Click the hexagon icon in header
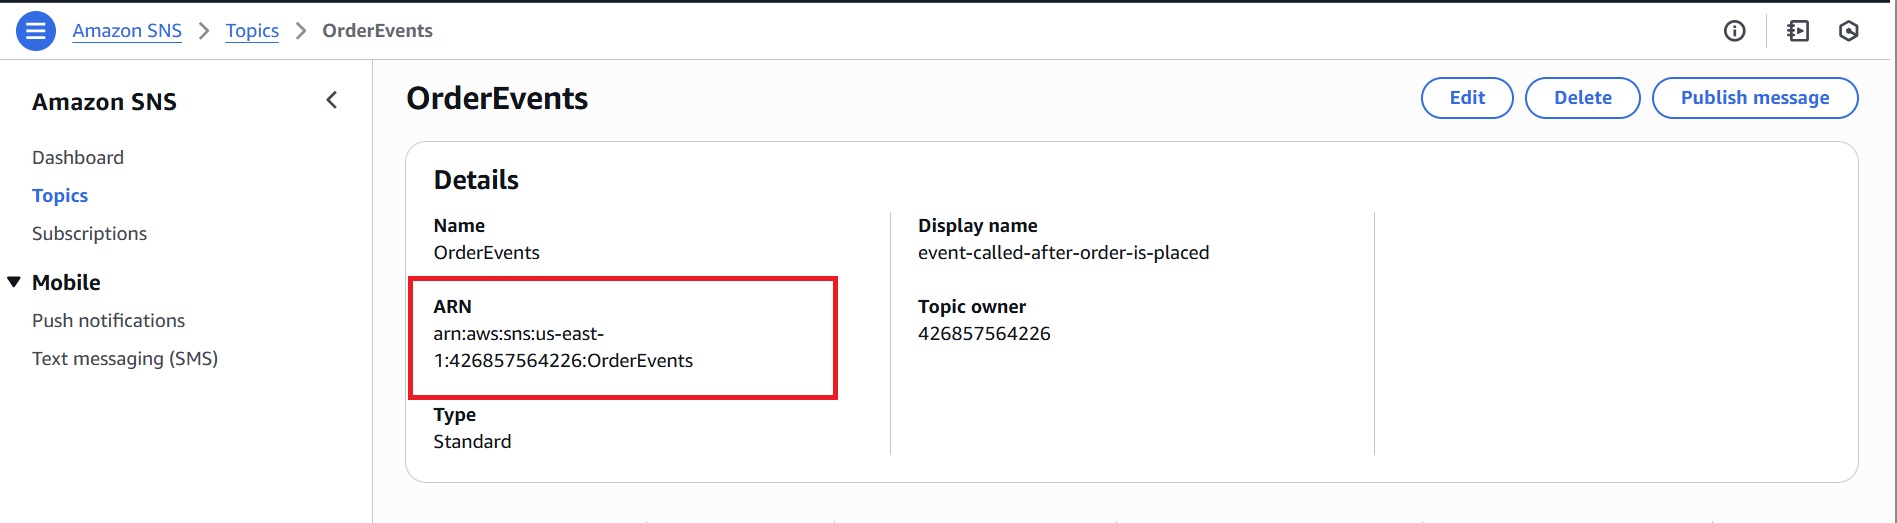Screen dimensions: 1897x523 click(x=1849, y=31)
